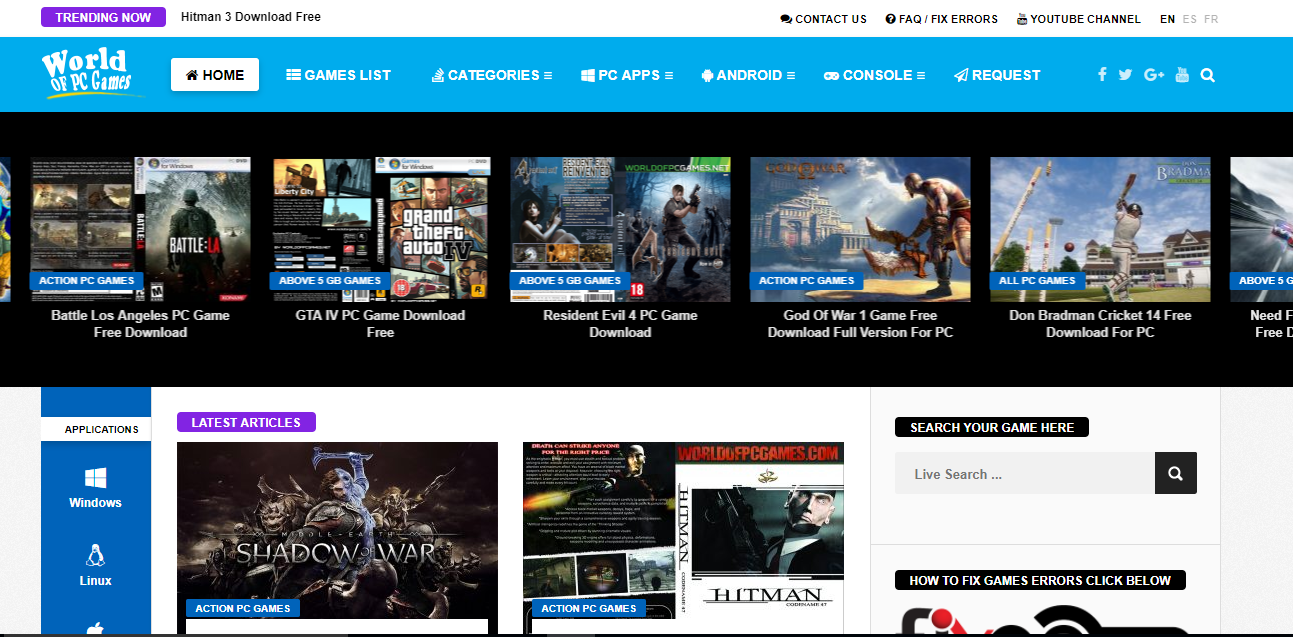Viewport: 1293px width, 637px height.
Task: Open Resident Evil 4 cover thumbnail
Action: tap(620, 229)
